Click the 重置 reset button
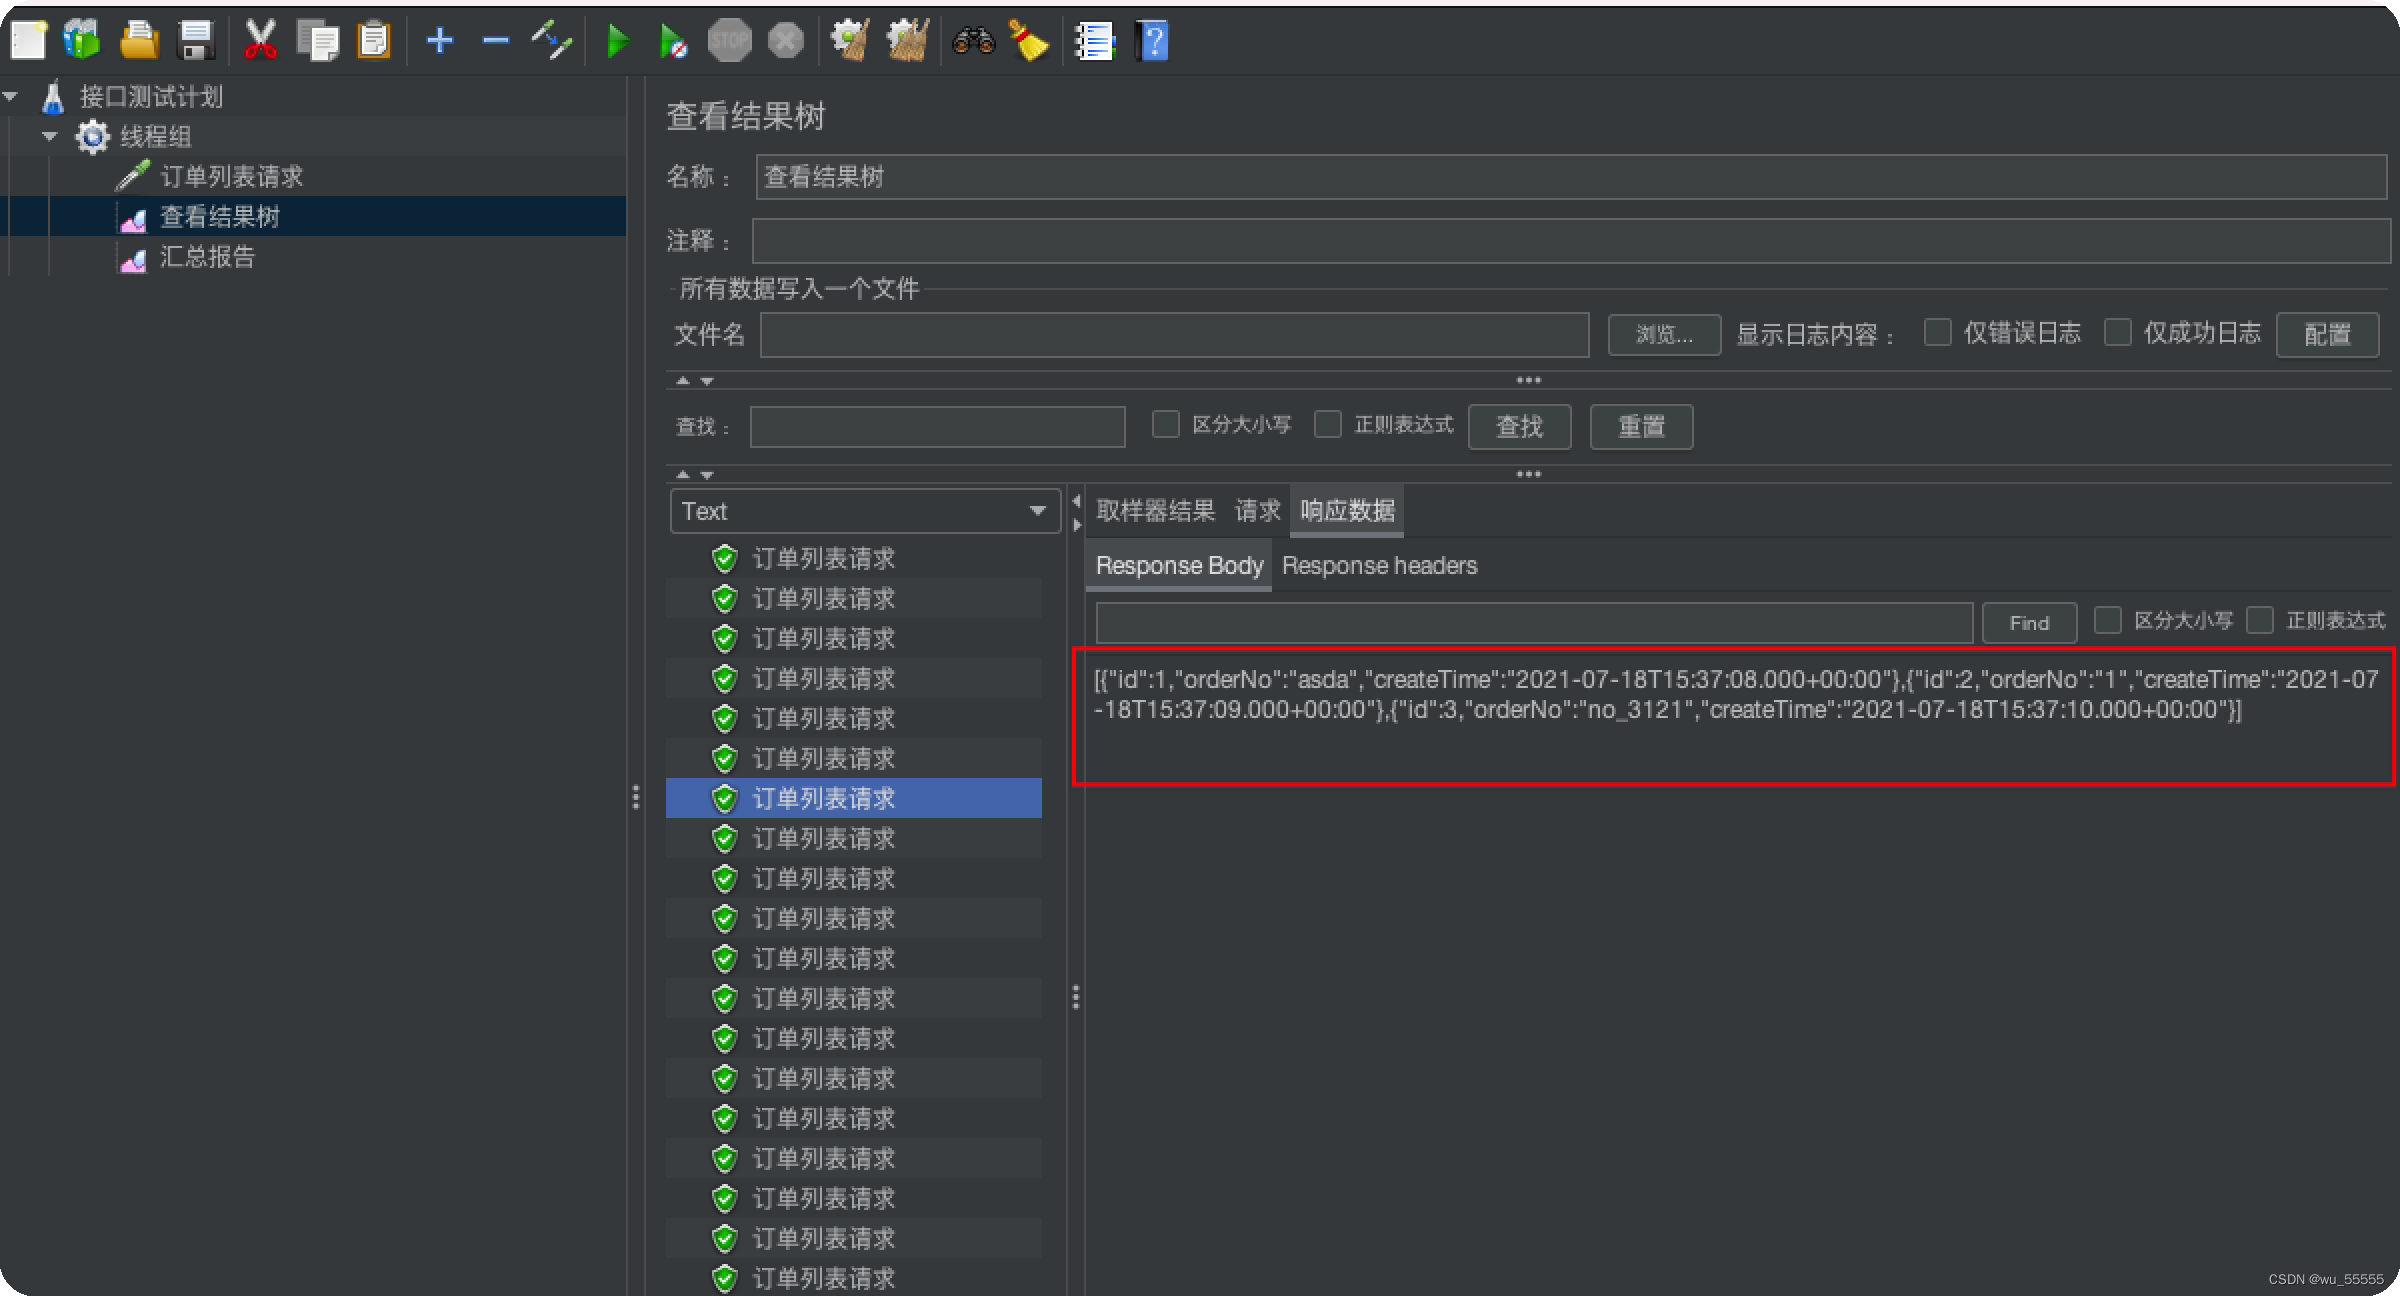 point(1641,427)
